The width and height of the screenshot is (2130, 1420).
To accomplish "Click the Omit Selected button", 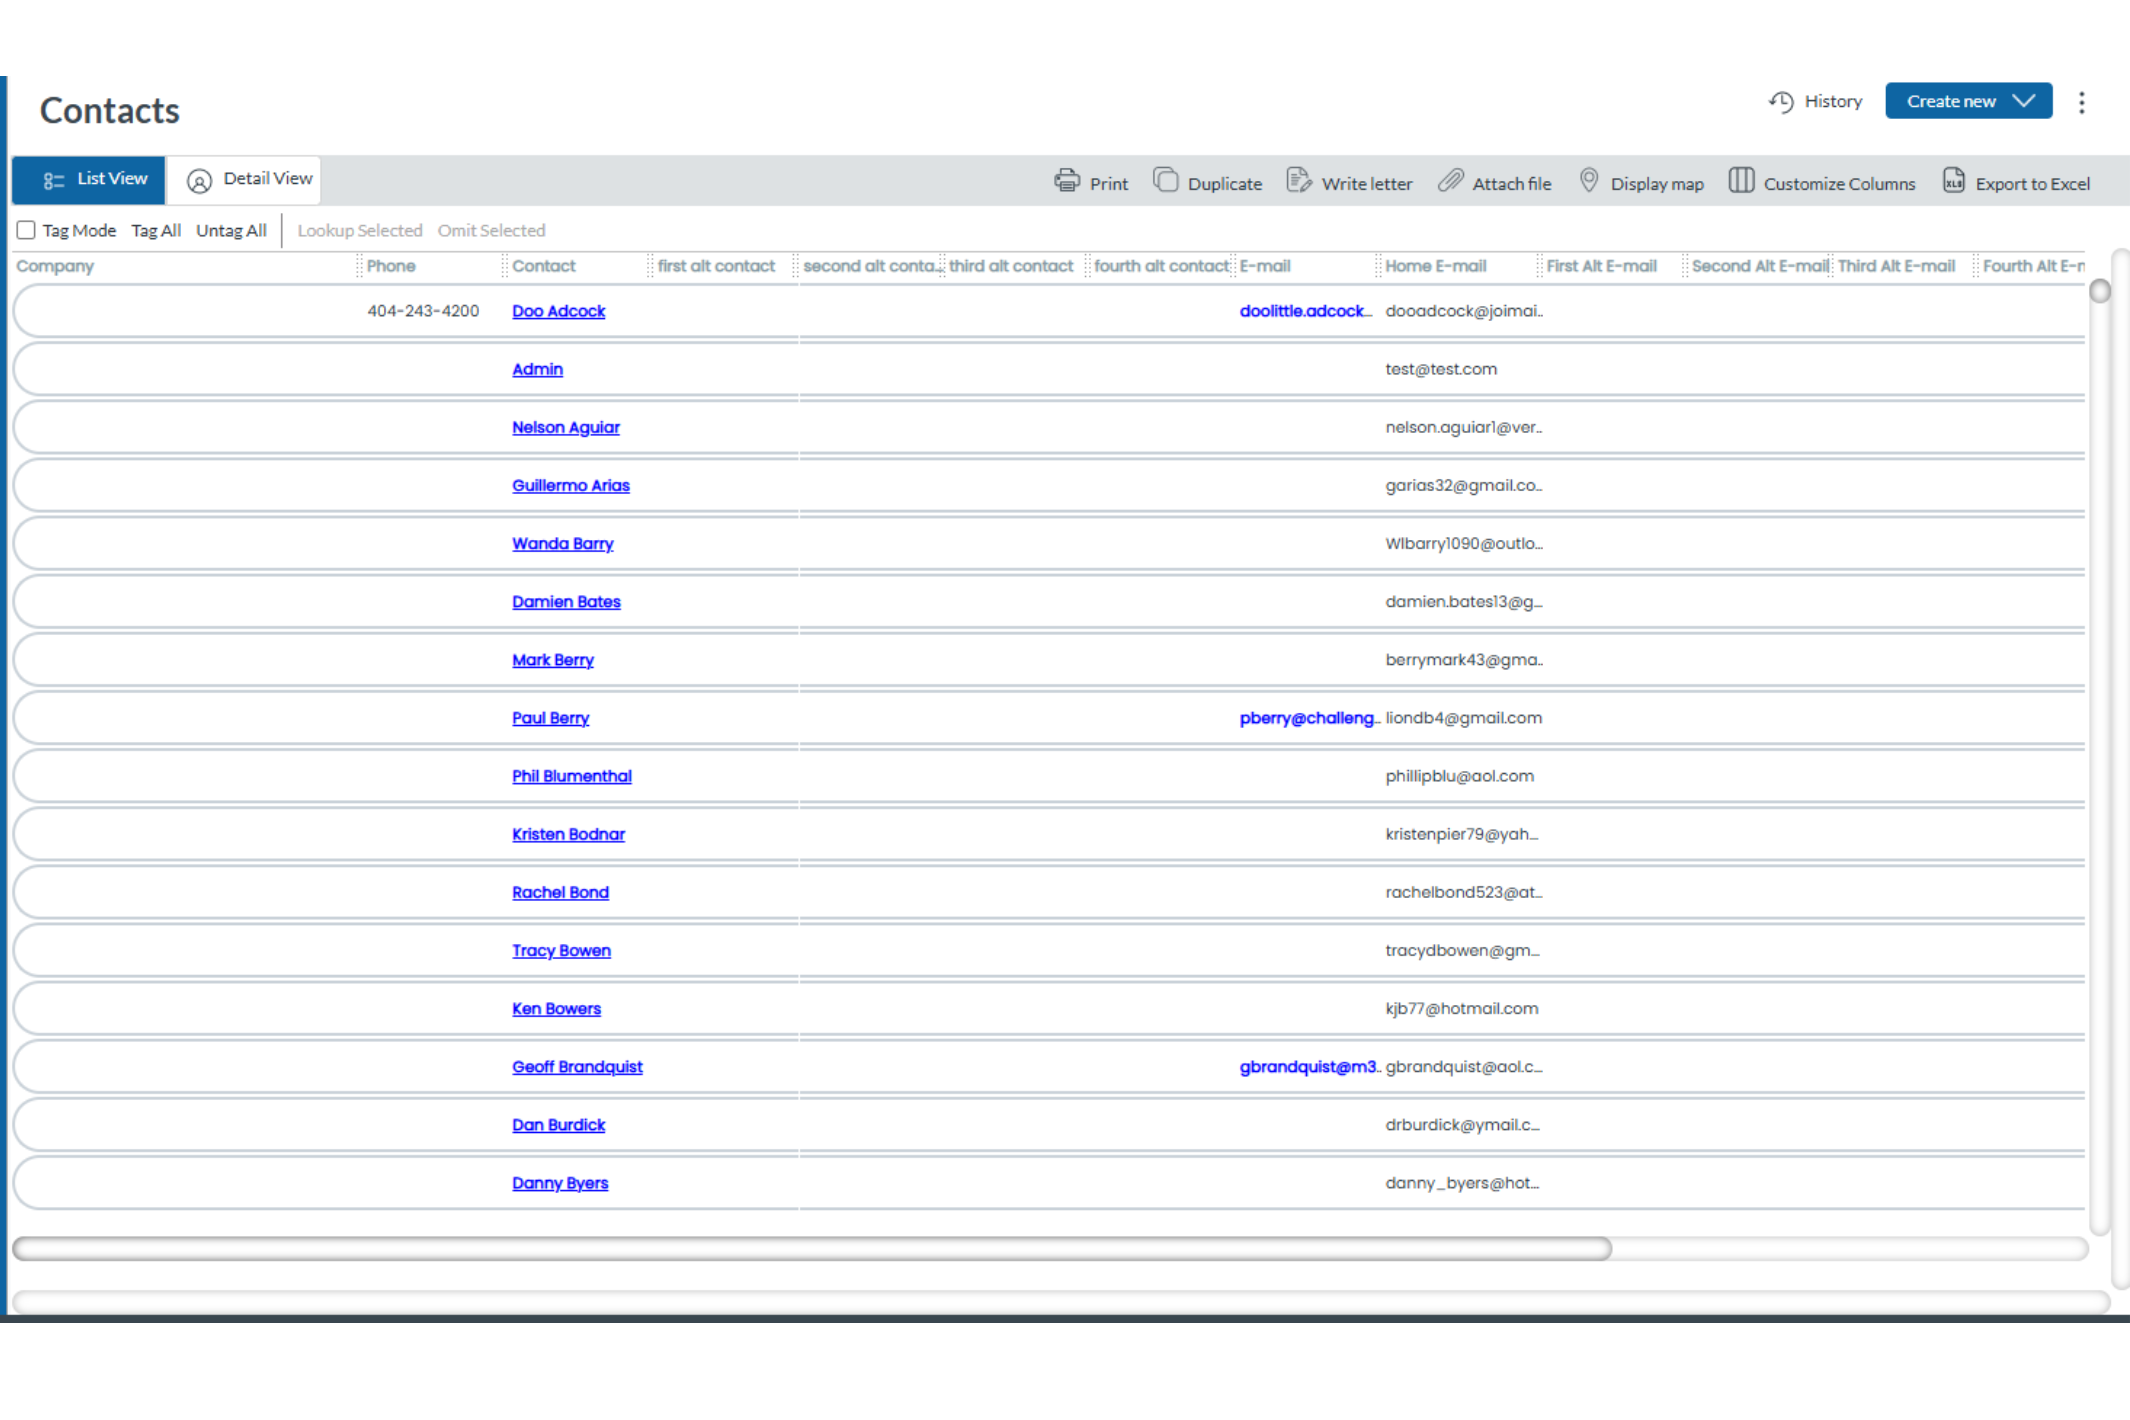I will coord(491,231).
